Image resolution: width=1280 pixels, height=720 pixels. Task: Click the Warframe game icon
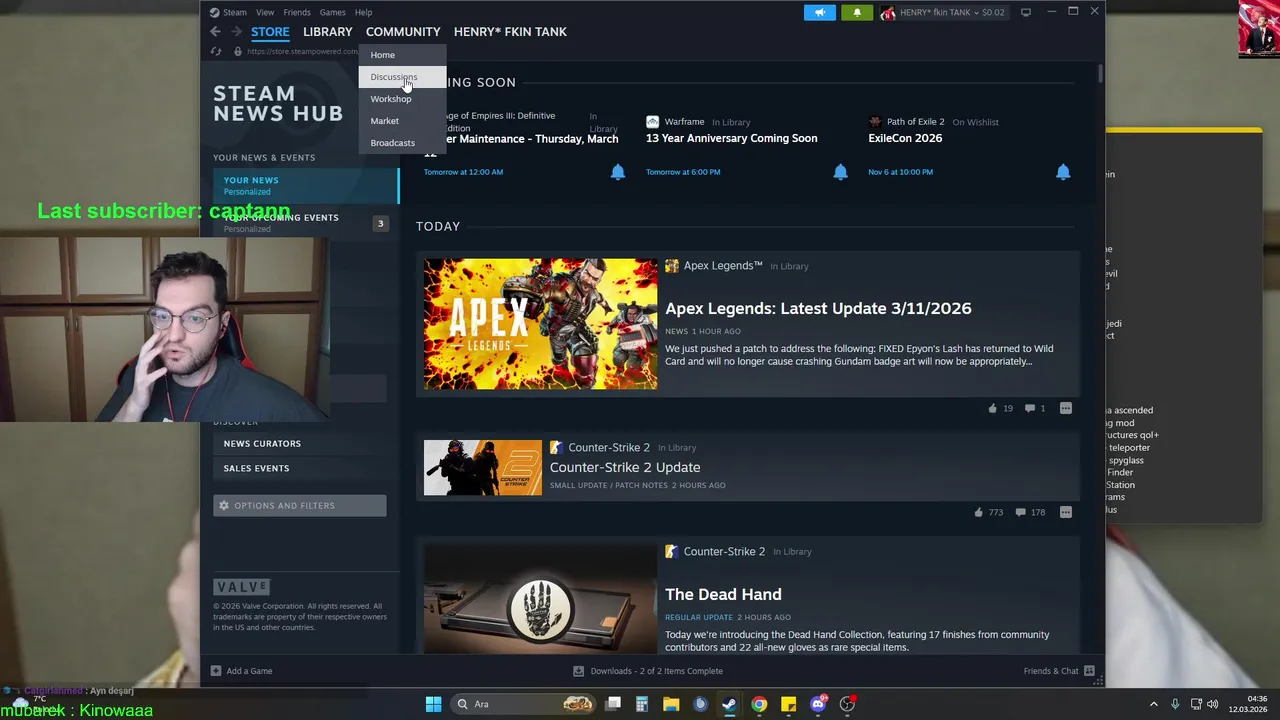pyautogui.click(x=652, y=121)
